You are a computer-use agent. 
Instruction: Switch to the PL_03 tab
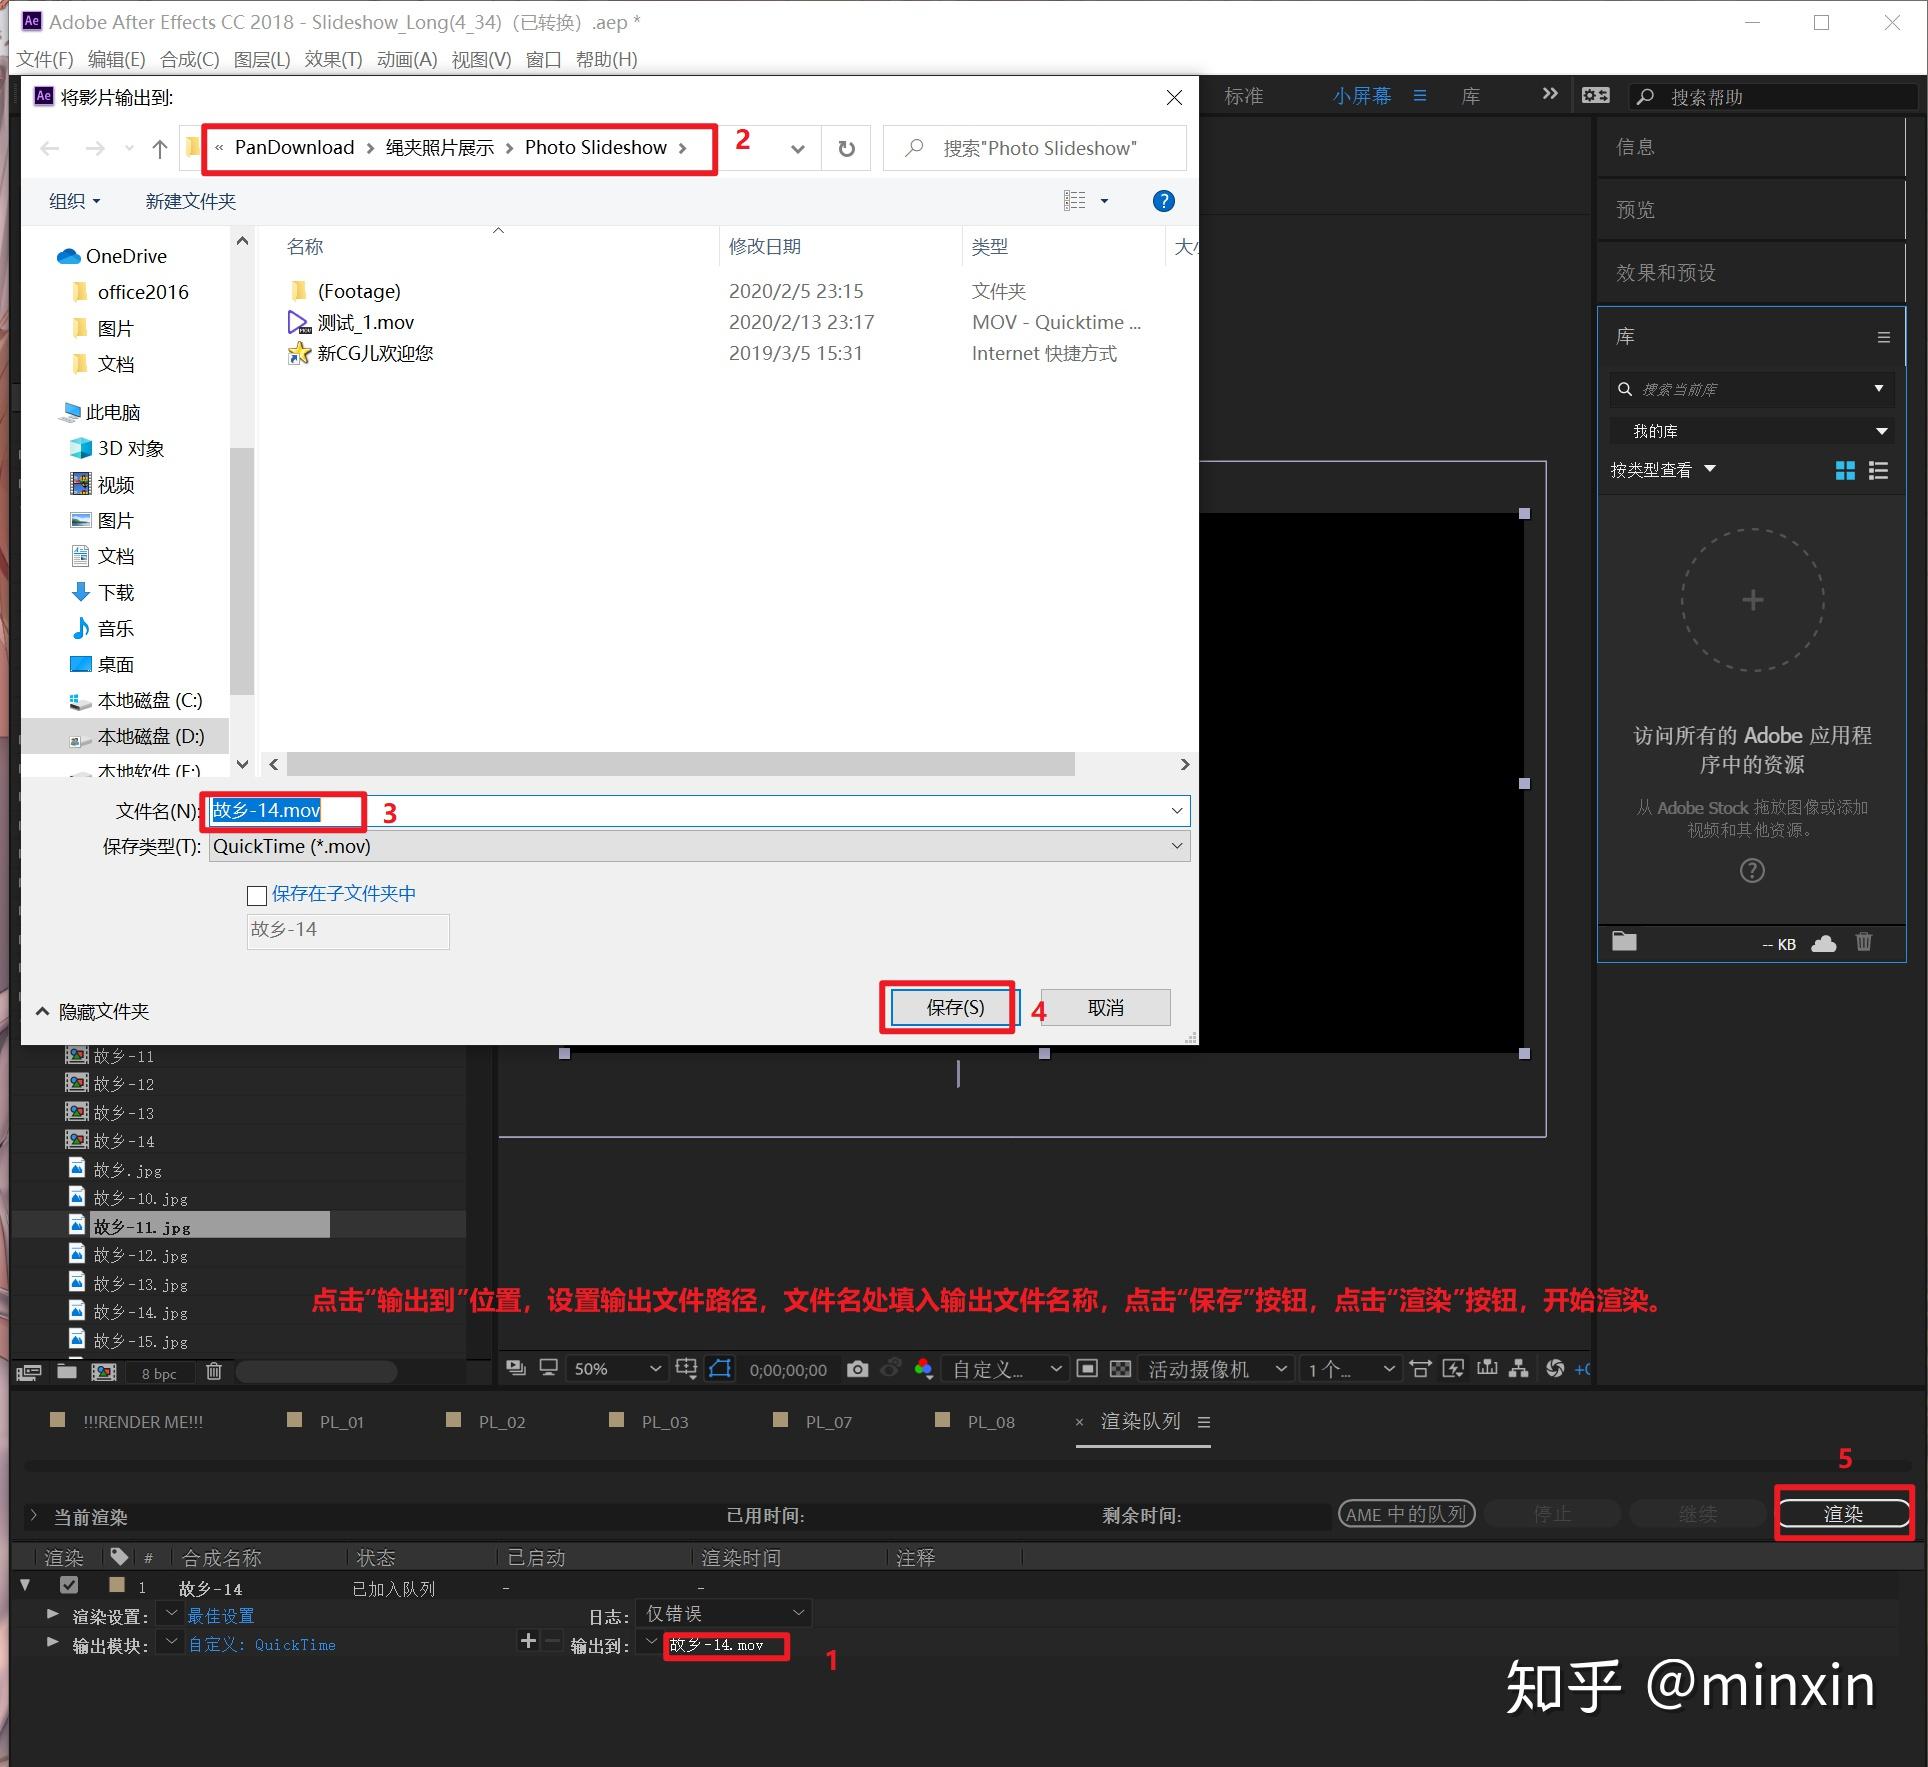pos(663,1420)
